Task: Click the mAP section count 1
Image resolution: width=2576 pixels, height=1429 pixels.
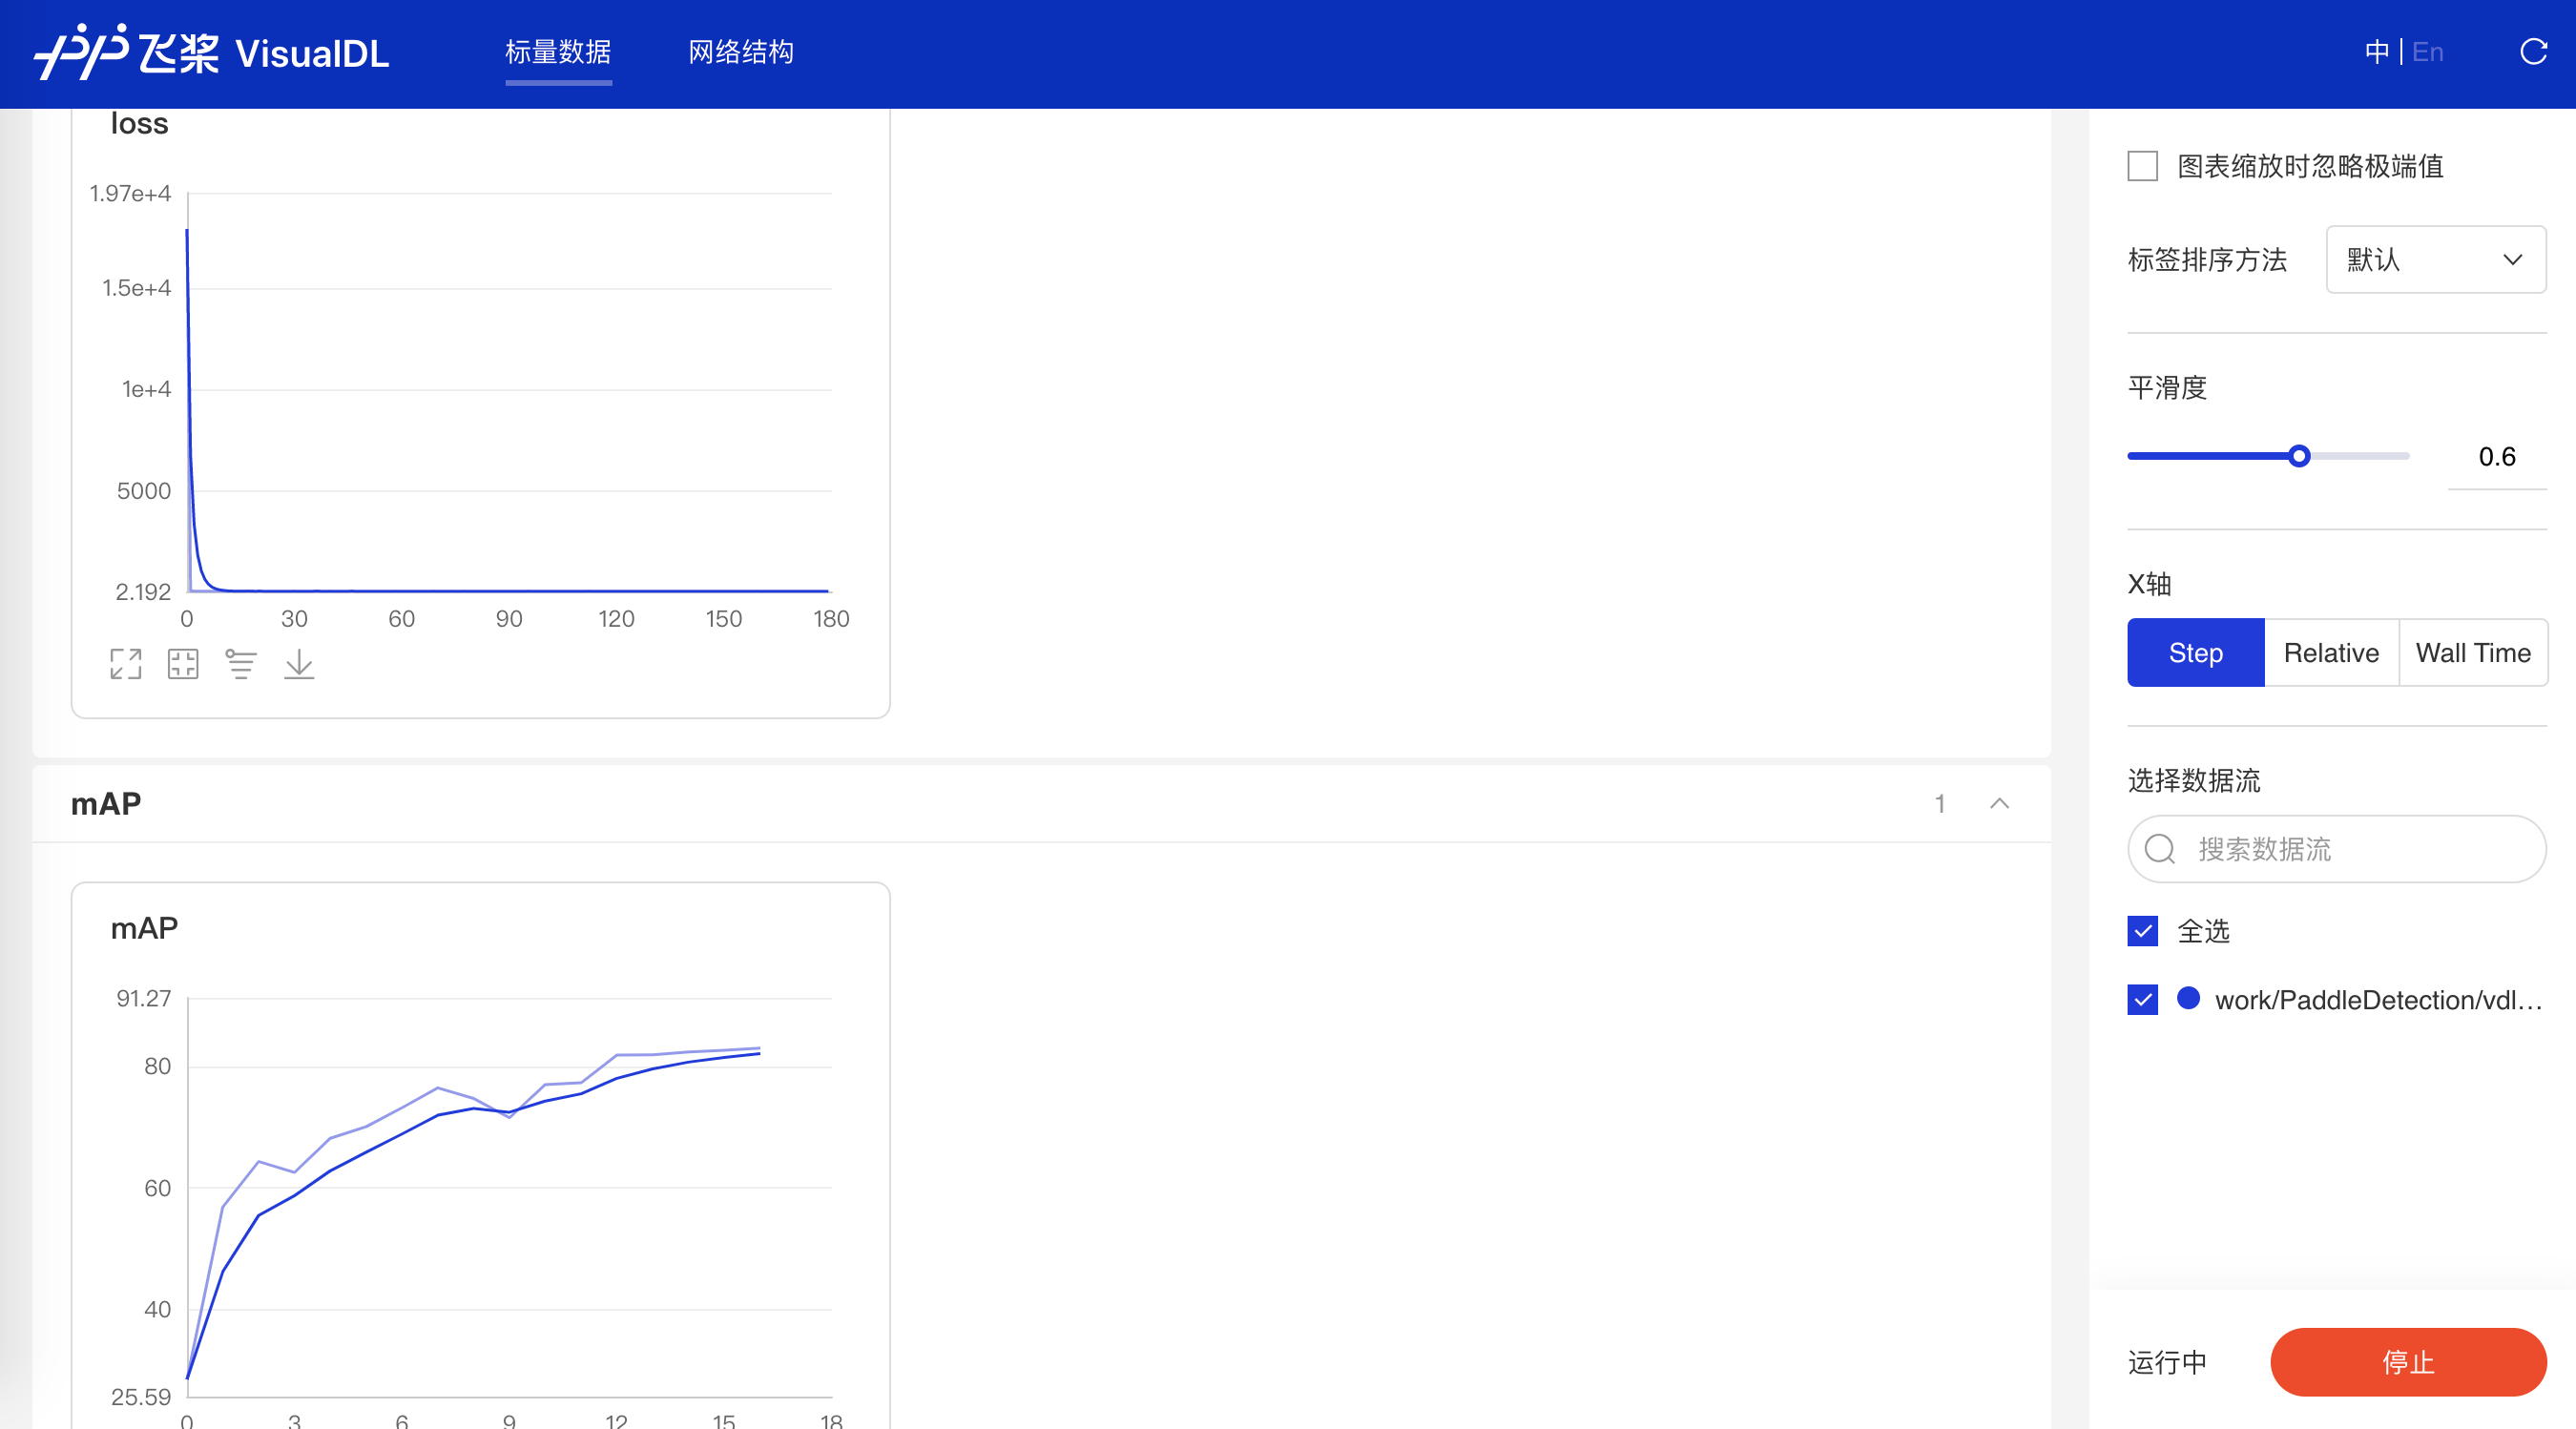Action: (1940, 804)
